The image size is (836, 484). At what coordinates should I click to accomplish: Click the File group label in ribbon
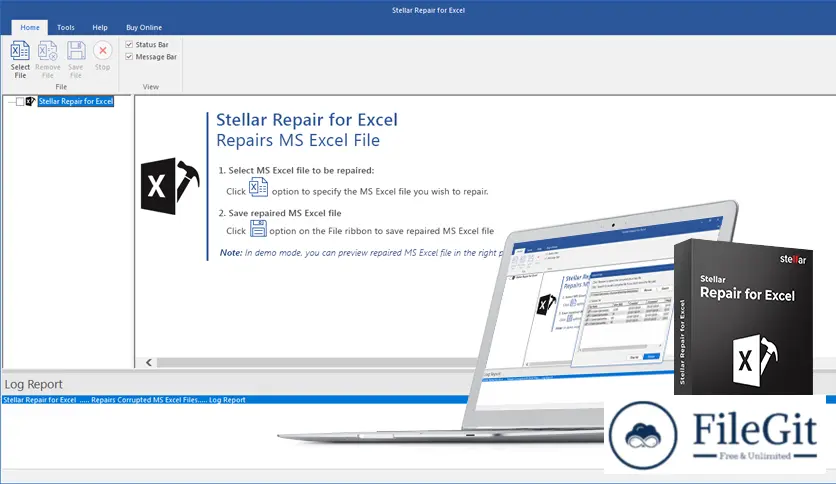pyautogui.click(x=61, y=86)
